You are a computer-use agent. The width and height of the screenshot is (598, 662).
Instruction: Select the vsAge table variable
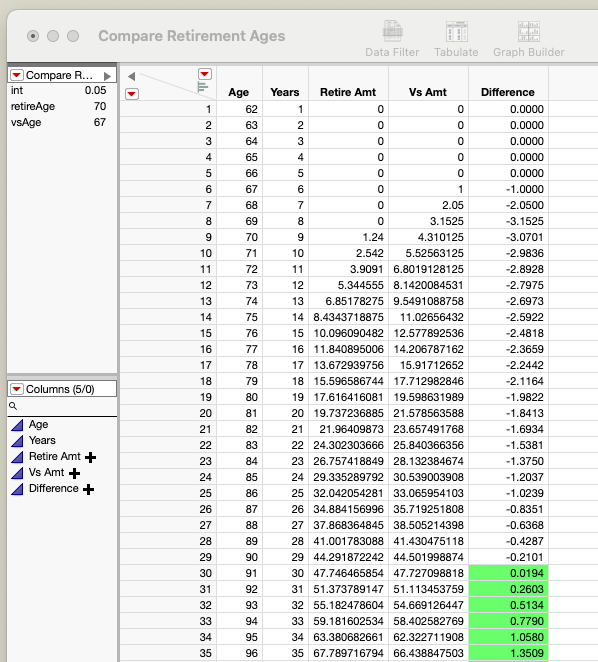(x=26, y=122)
